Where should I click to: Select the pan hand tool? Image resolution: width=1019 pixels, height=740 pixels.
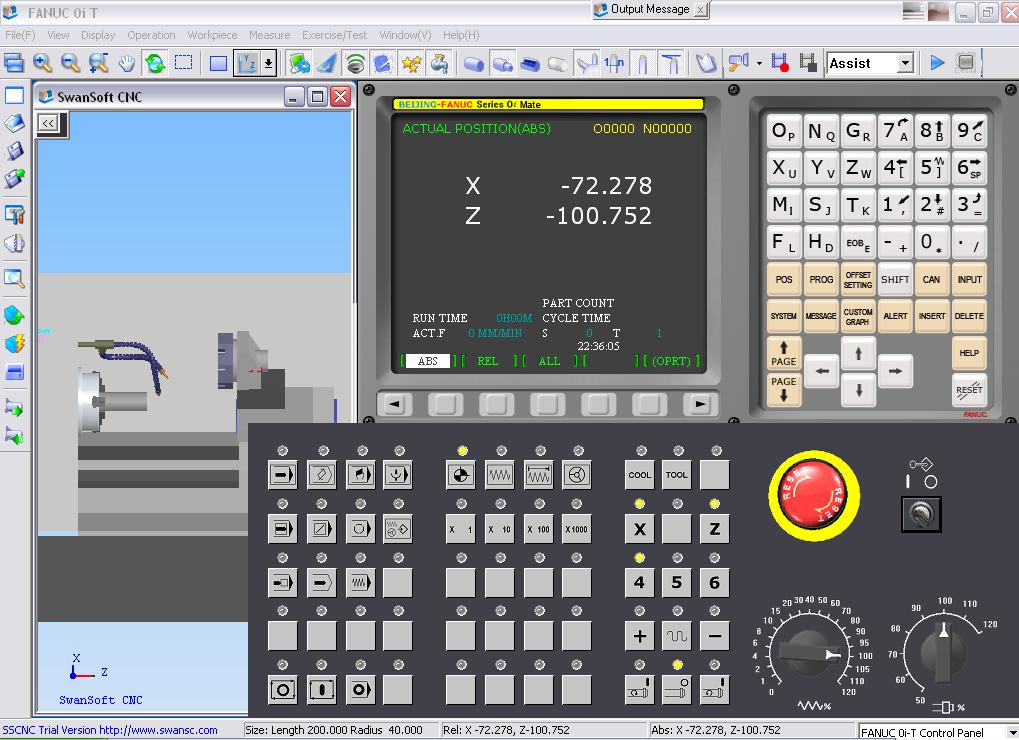click(x=127, y=63)
